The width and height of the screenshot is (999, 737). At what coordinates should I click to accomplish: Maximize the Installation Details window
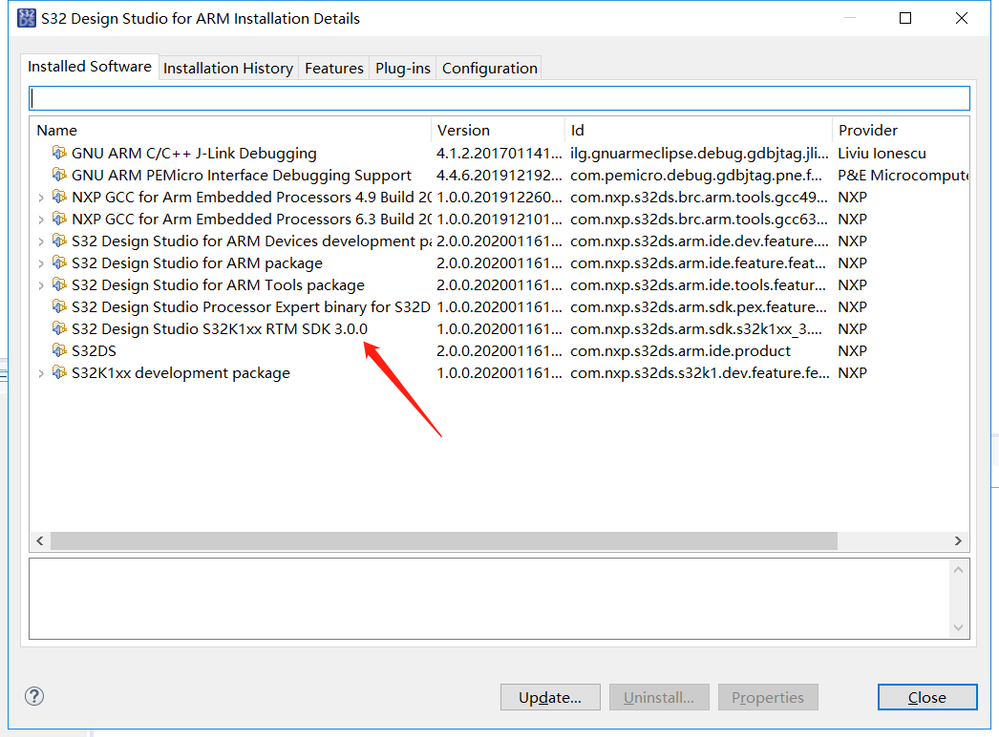905,18
